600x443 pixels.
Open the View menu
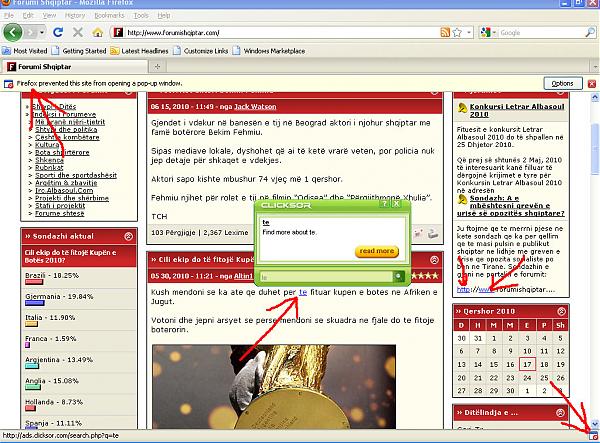point(49,15)
